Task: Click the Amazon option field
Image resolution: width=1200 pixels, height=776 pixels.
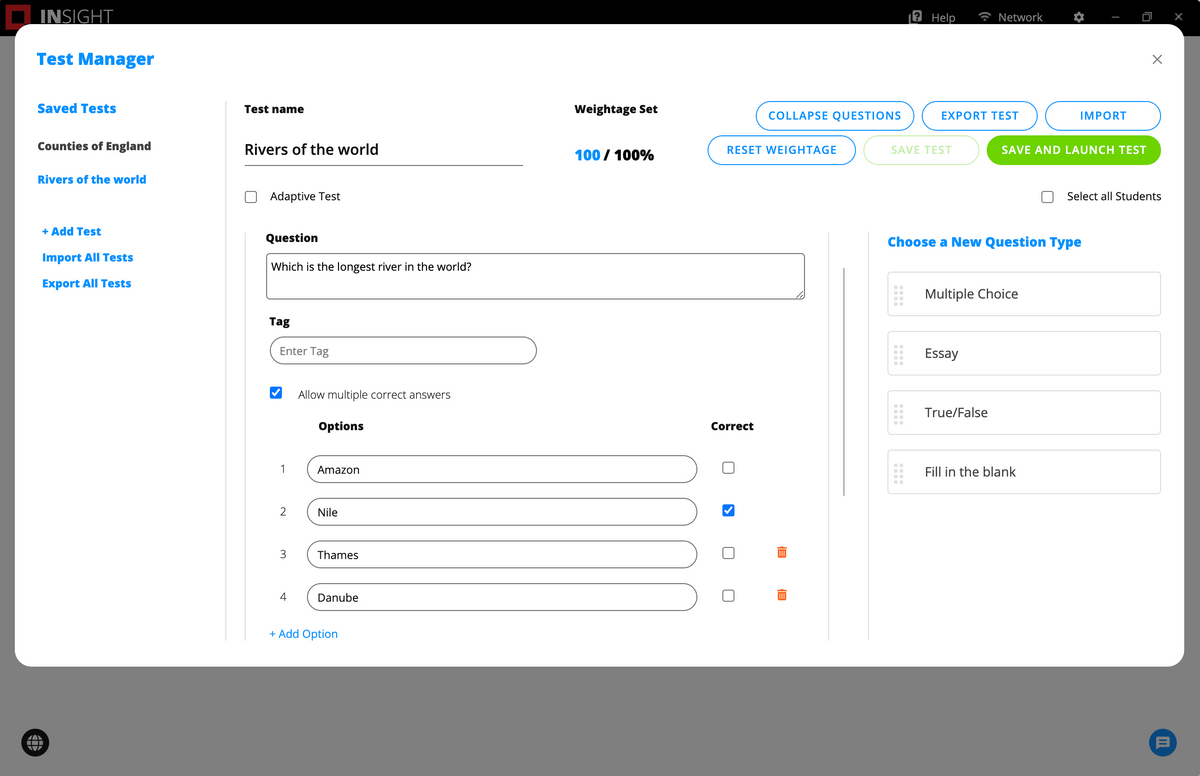Action: [x=502, y=469]
